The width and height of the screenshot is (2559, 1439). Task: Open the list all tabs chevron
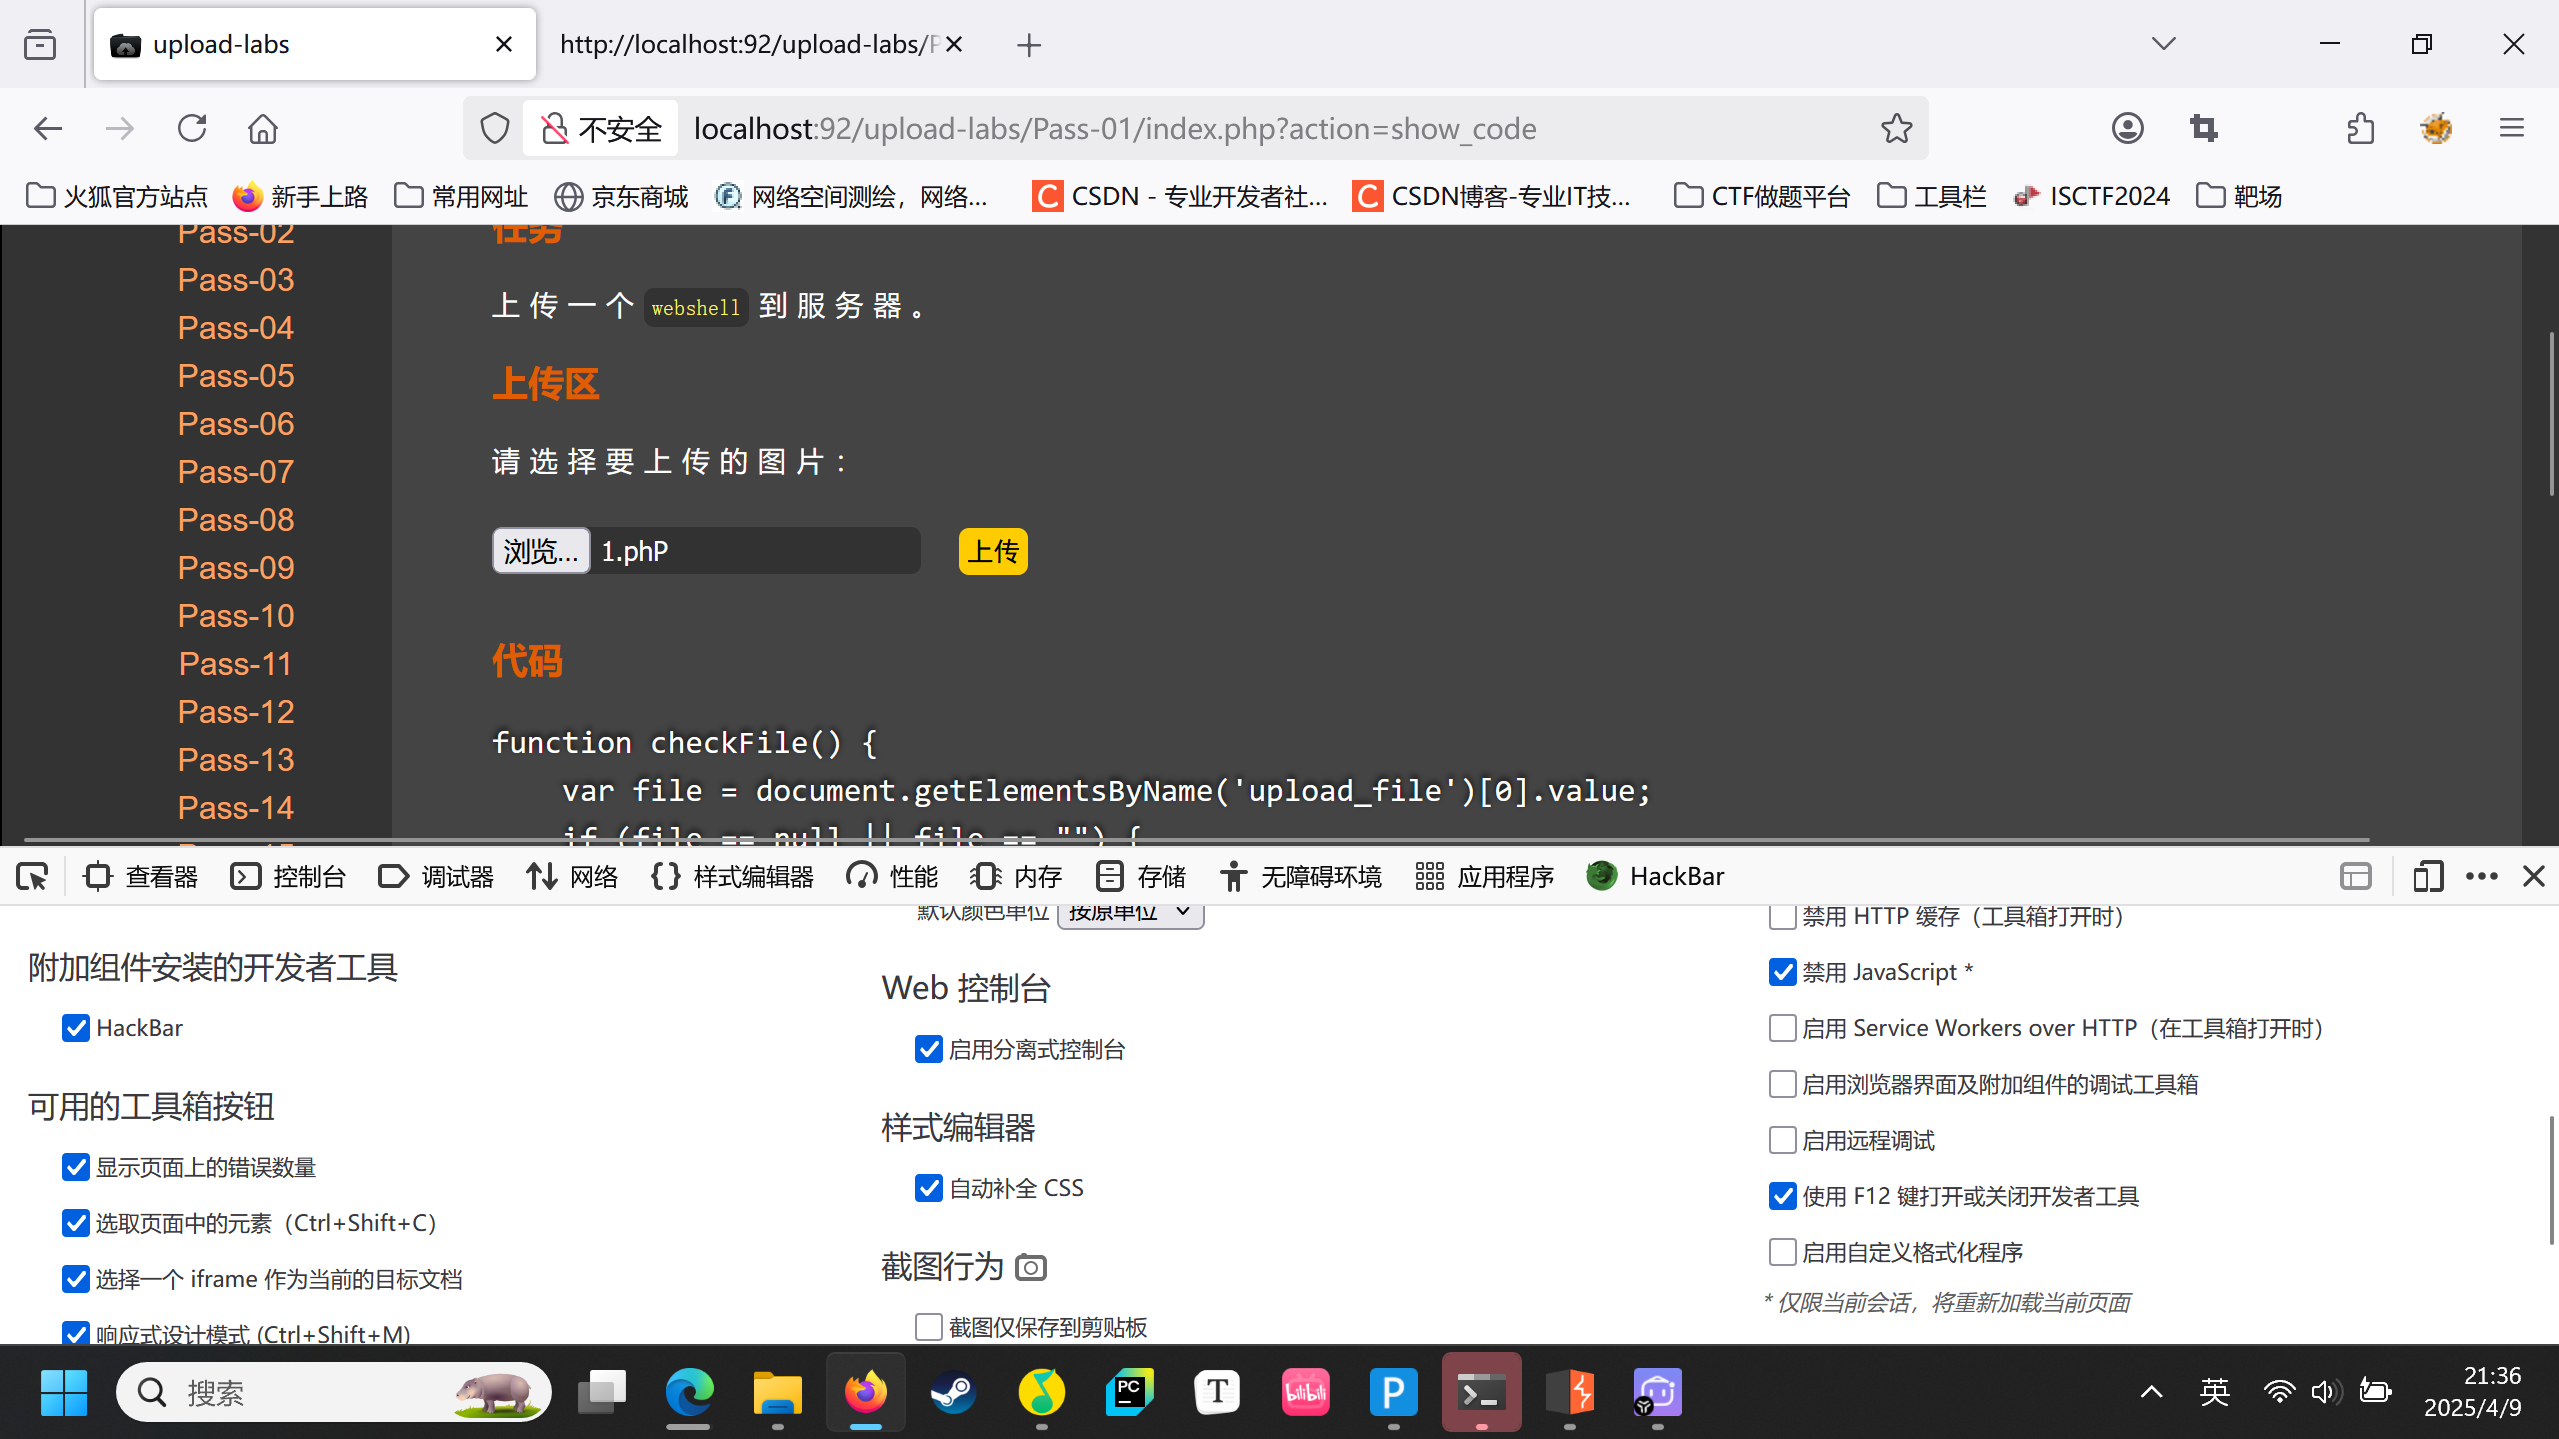[x=2163, y=44]
